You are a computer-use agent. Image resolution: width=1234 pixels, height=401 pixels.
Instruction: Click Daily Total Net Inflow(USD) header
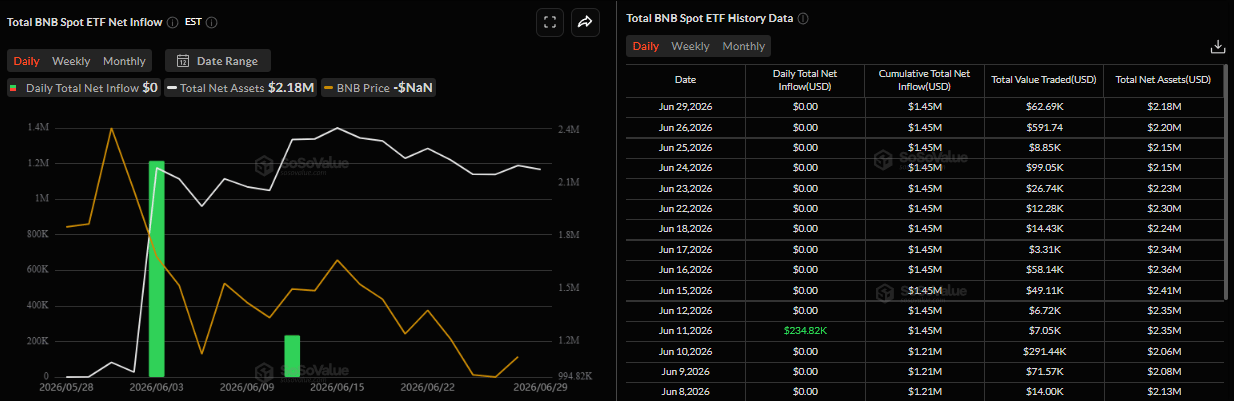pyautogui.click(x=805, y=80)
